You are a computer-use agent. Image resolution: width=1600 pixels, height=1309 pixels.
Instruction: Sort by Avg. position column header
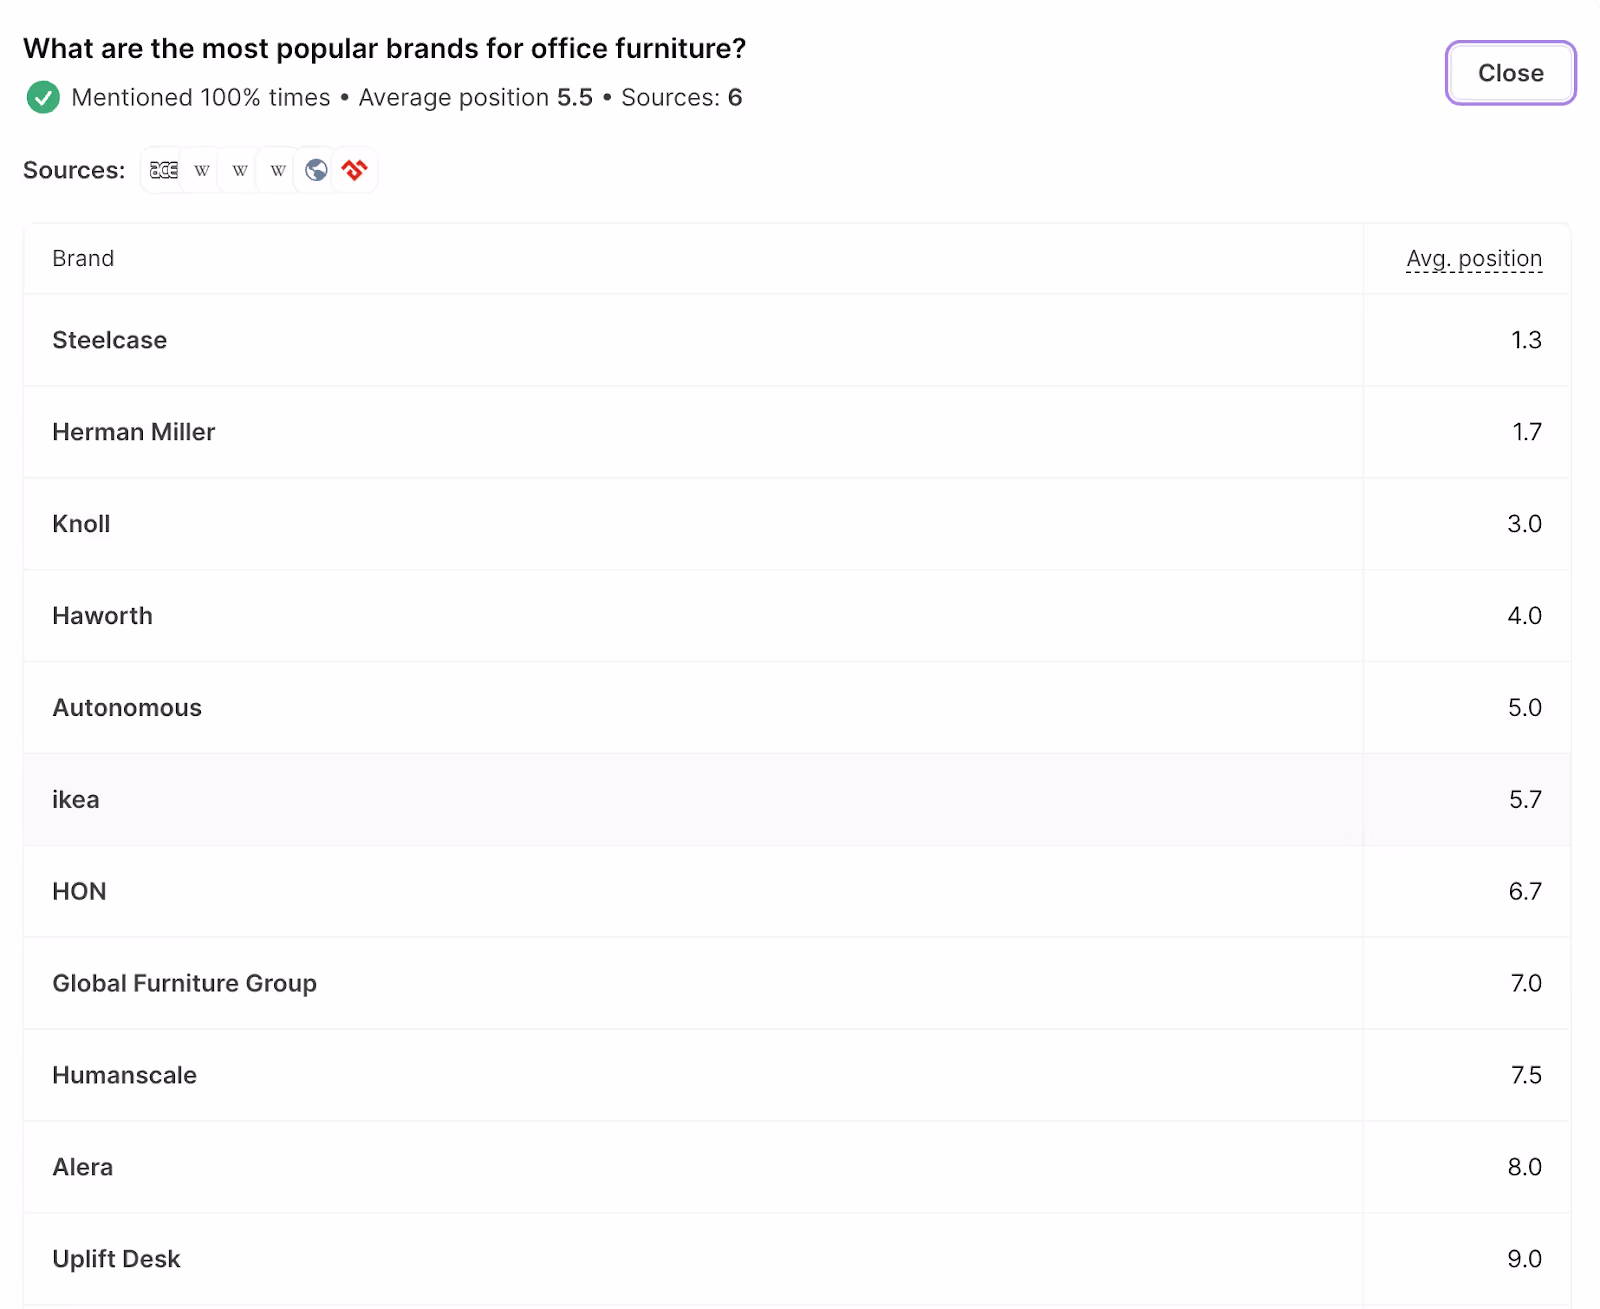click(x=1474, y=258)
